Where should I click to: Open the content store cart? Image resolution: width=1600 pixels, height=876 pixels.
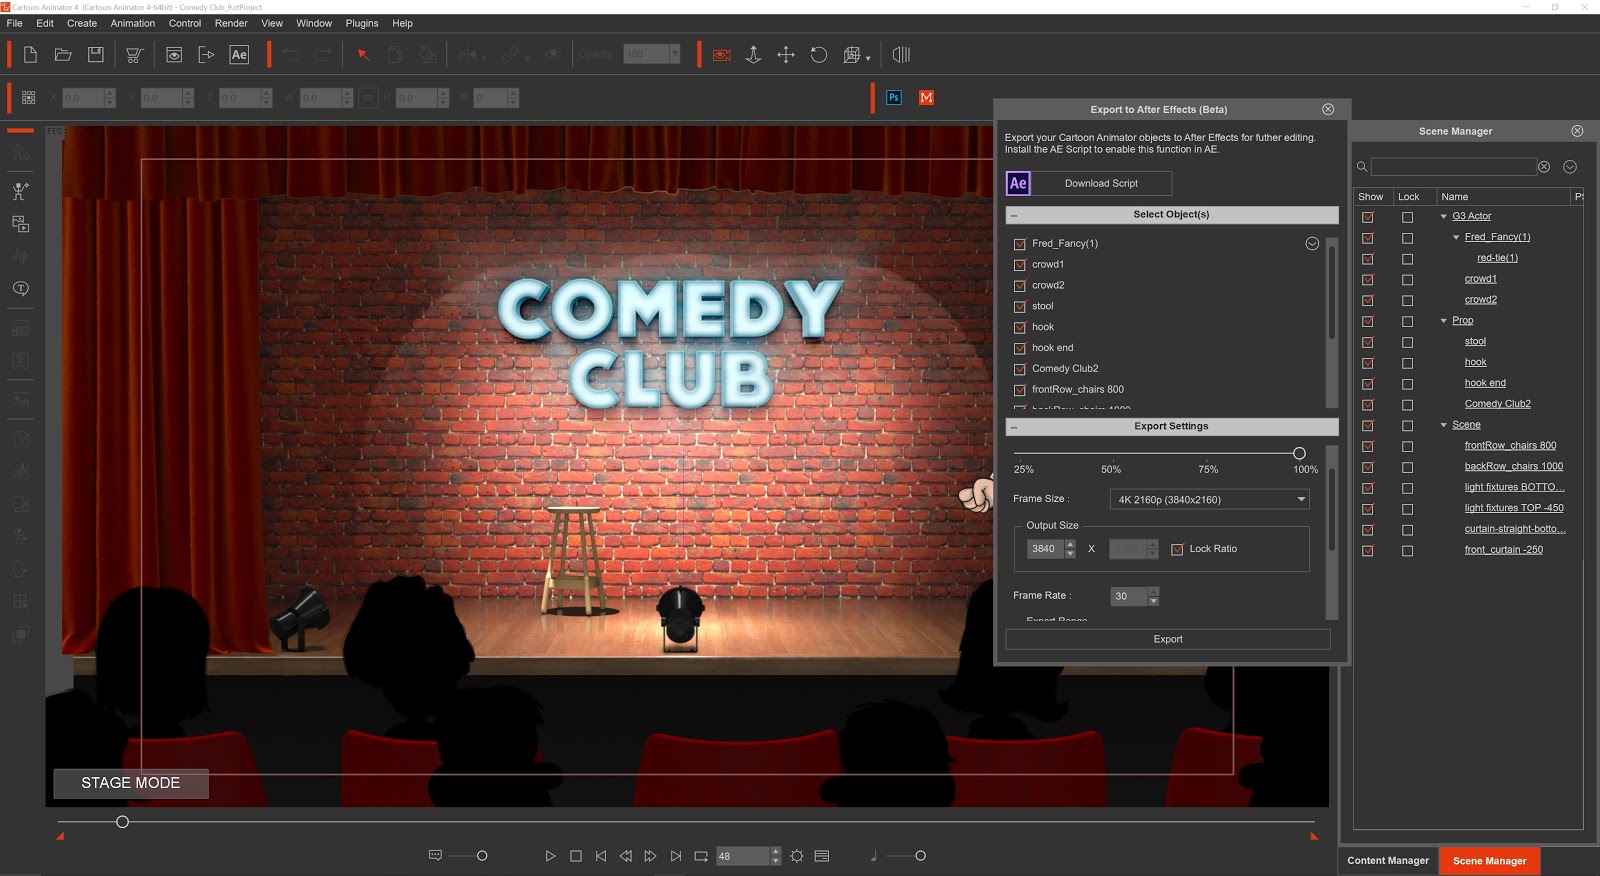134,55
